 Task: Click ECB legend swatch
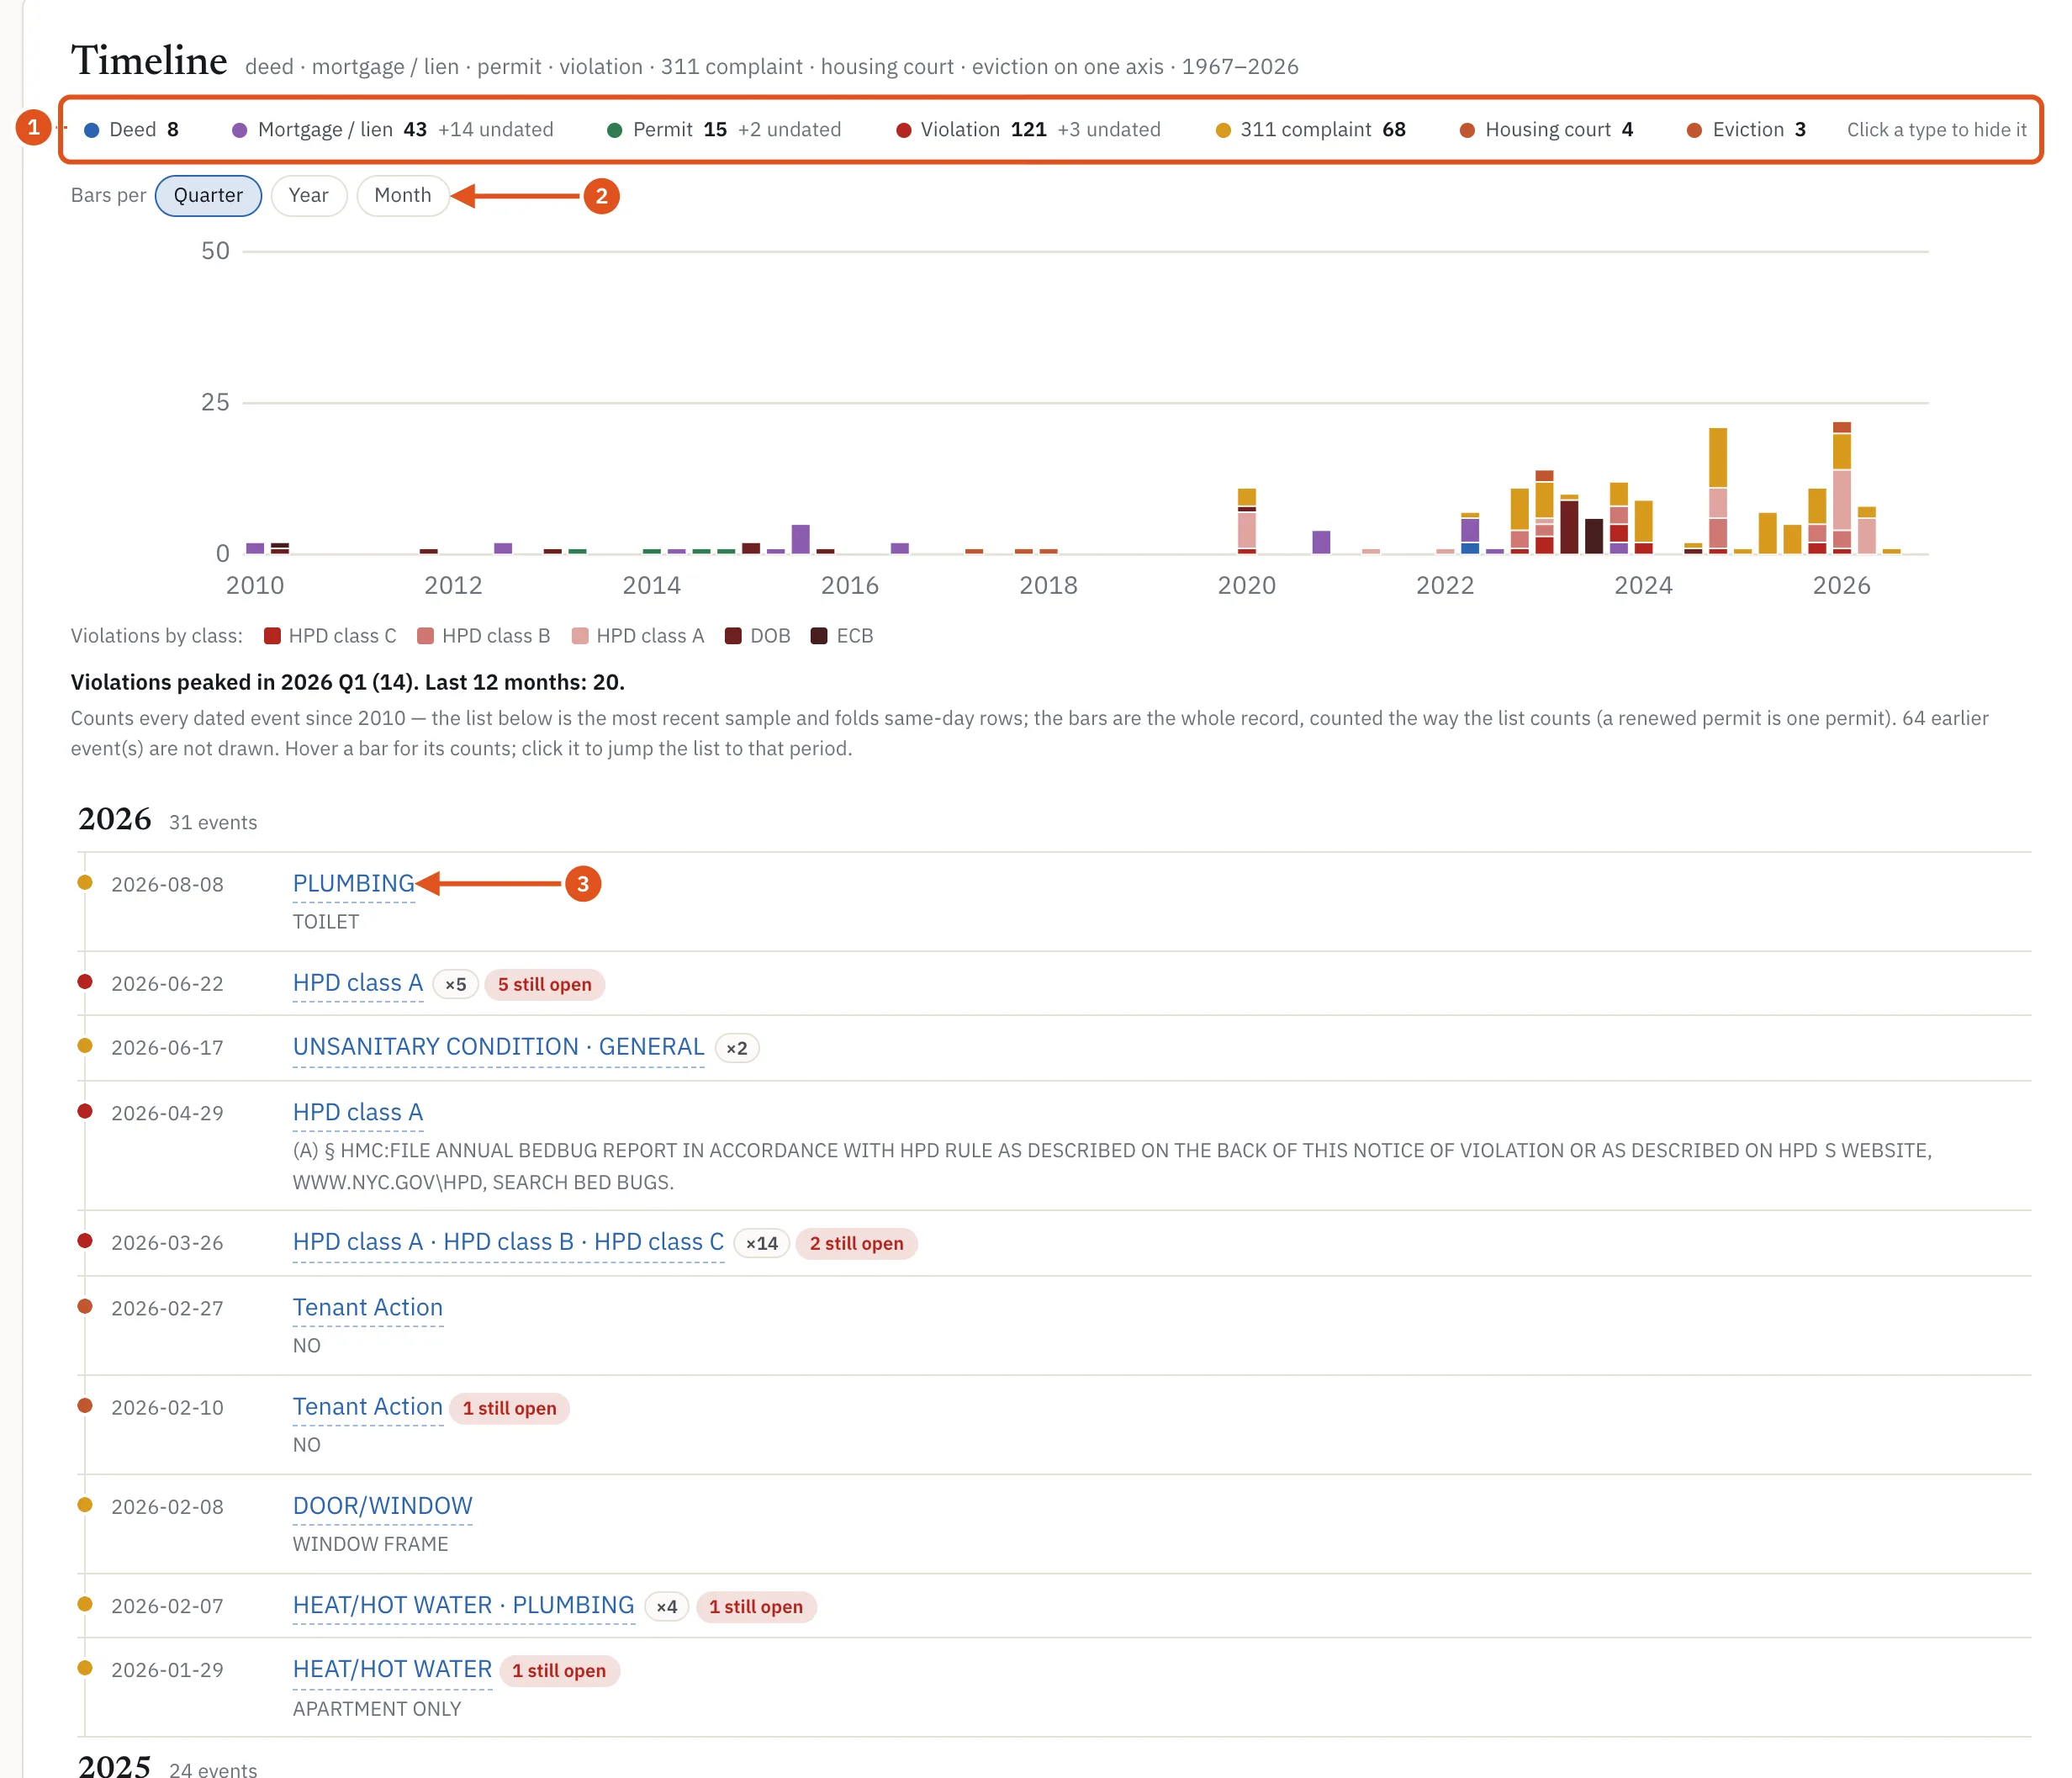click(x=819, y=636)
